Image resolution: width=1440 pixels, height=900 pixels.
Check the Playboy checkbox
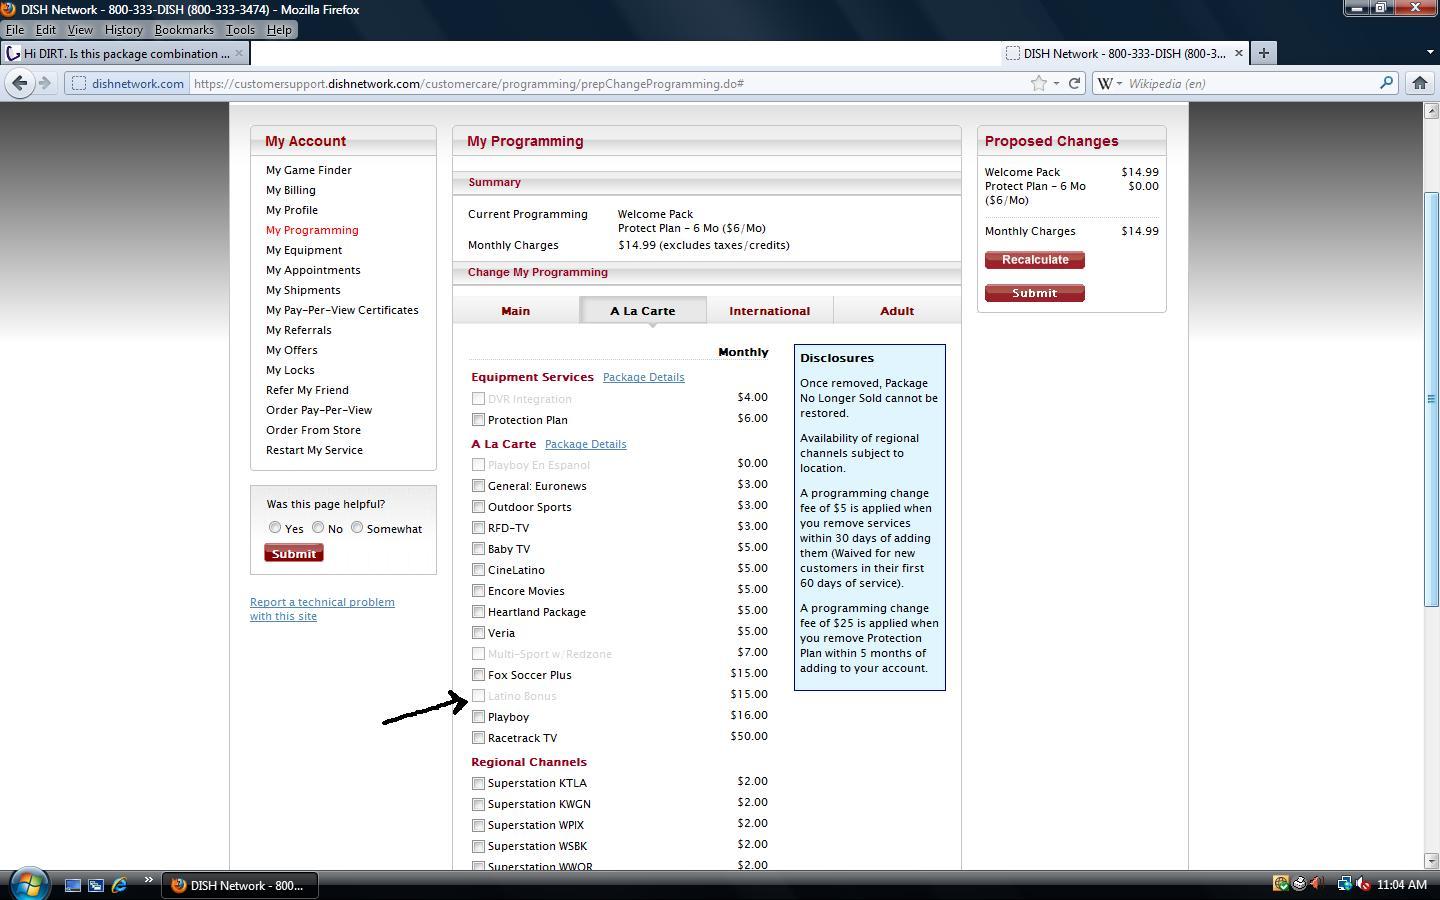(x=478, y=717)
